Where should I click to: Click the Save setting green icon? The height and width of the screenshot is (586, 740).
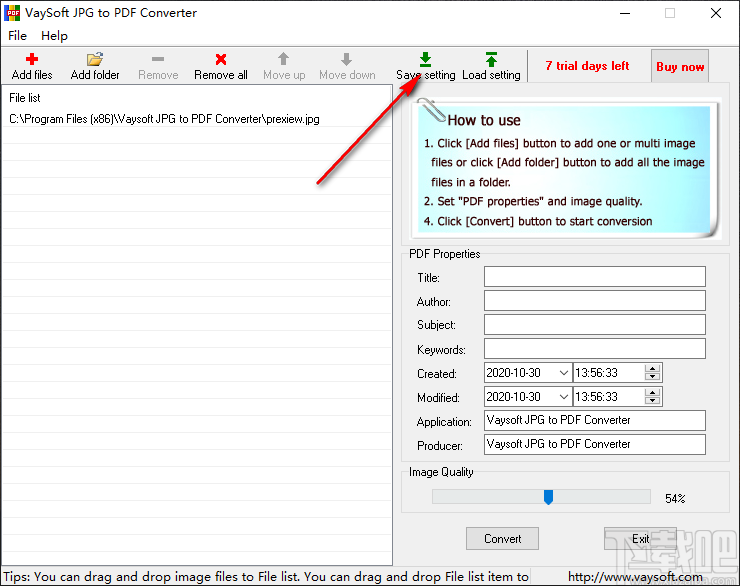coord(425,59)
